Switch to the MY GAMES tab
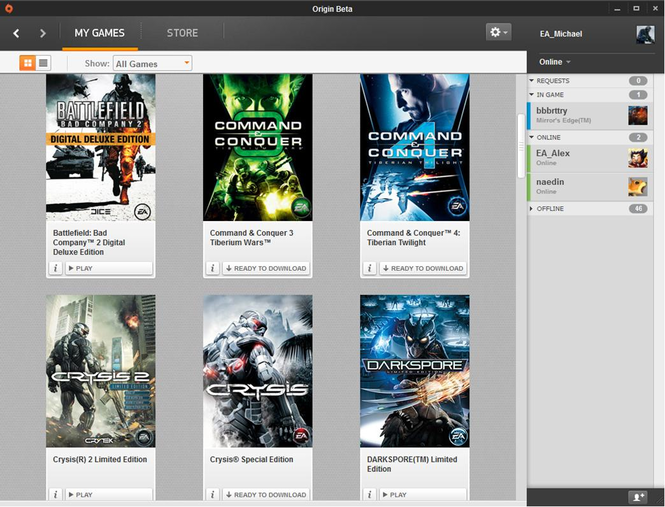 [100, 33]
